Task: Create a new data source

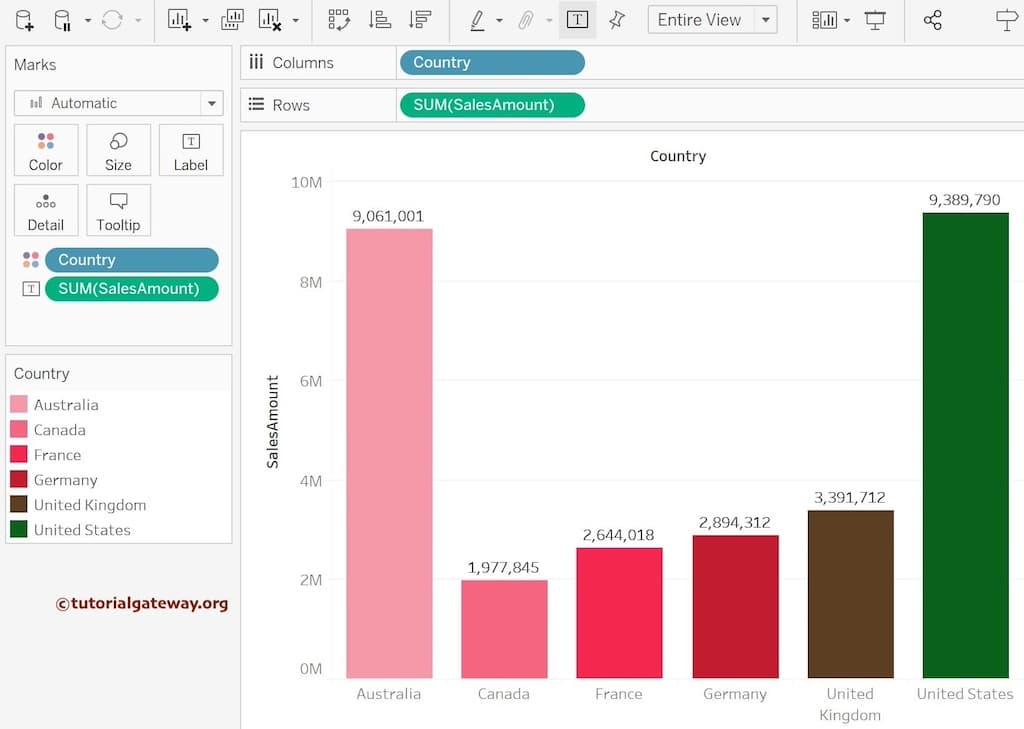Action: coord(22,19)
